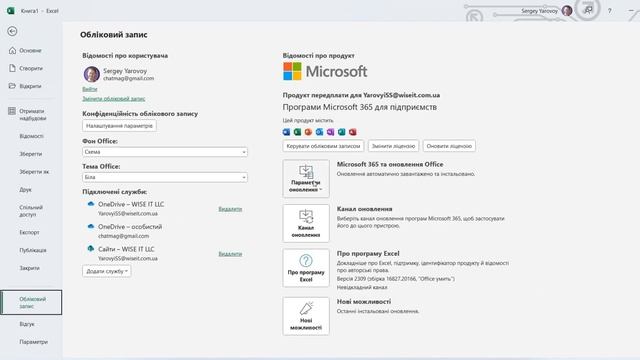Open the Основне home page

(31, 51)
